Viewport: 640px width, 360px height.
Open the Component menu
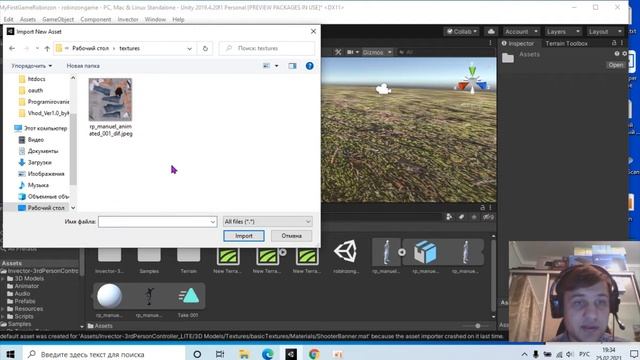[x=96, y=19]
